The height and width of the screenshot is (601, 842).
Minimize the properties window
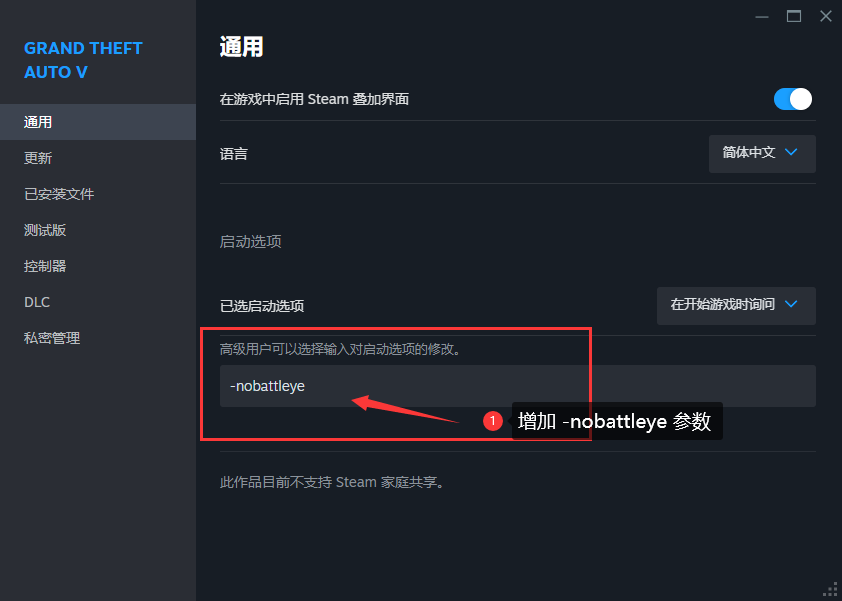pyautogui.click(x=761, y=17)
